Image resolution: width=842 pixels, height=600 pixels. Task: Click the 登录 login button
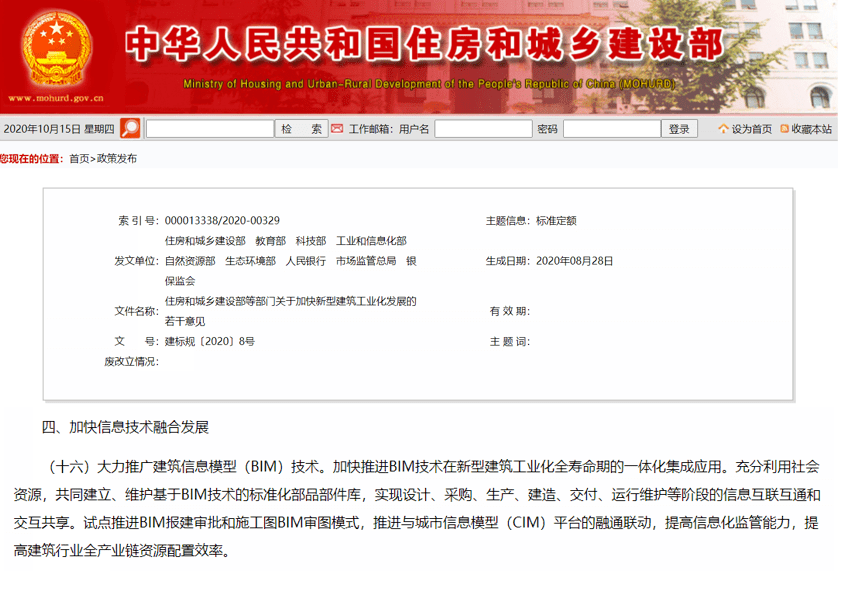[x=679, y=129]
